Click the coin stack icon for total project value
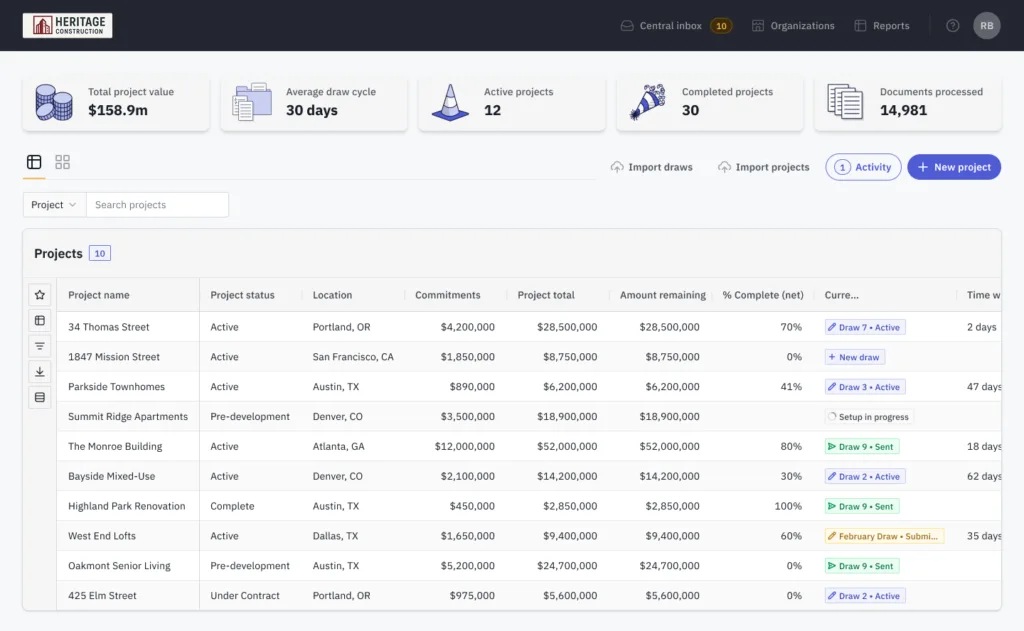Viewport: 1024px width, 631px height. (x=54, y=103)
